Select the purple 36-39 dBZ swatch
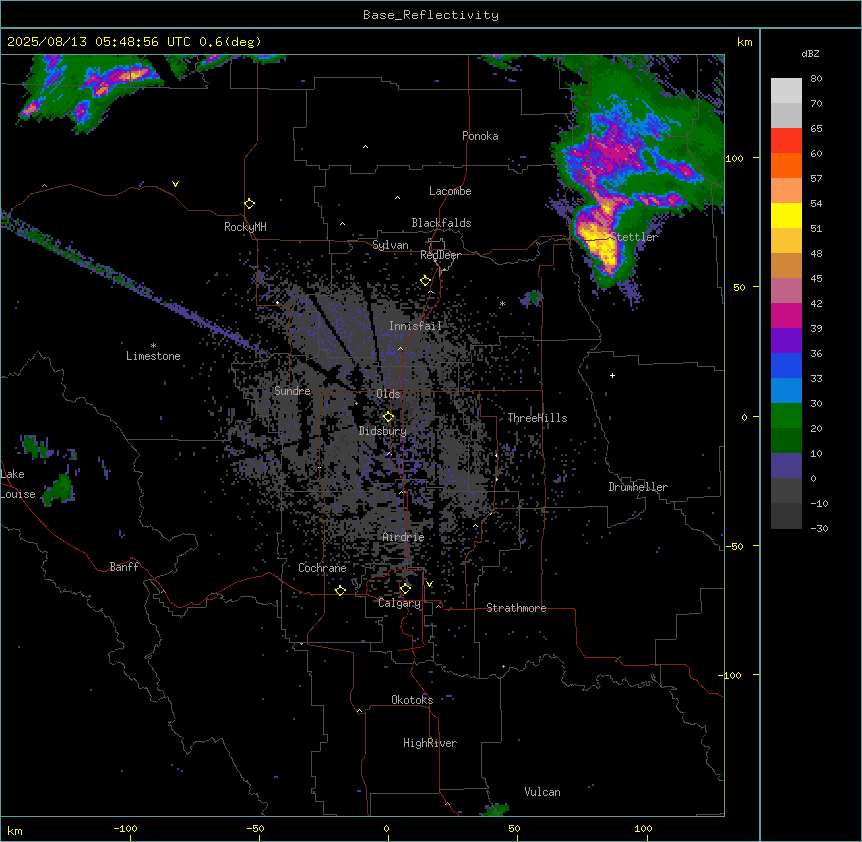 pos(786,341)
